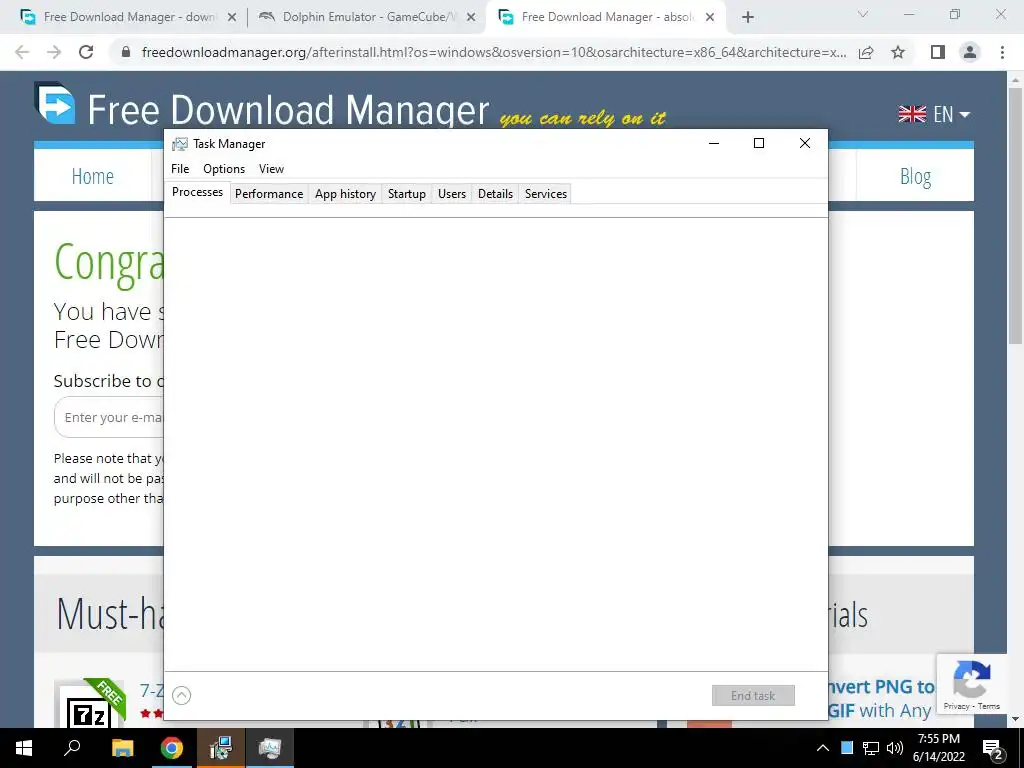Screen dimensions: 1024x768
Task: Open the Startup tab
Action: (406, 194)
